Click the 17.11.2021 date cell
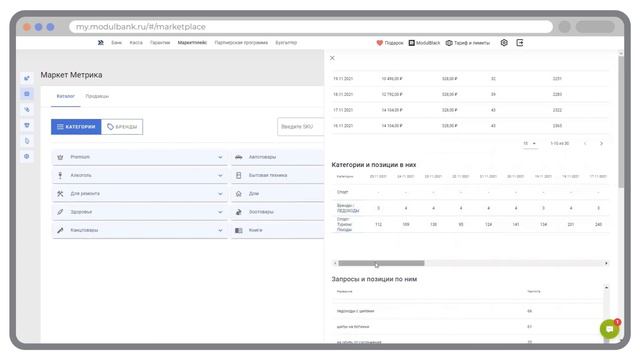Image resolution: width=640 pixels, height=360 pixels. coord(343,110)
